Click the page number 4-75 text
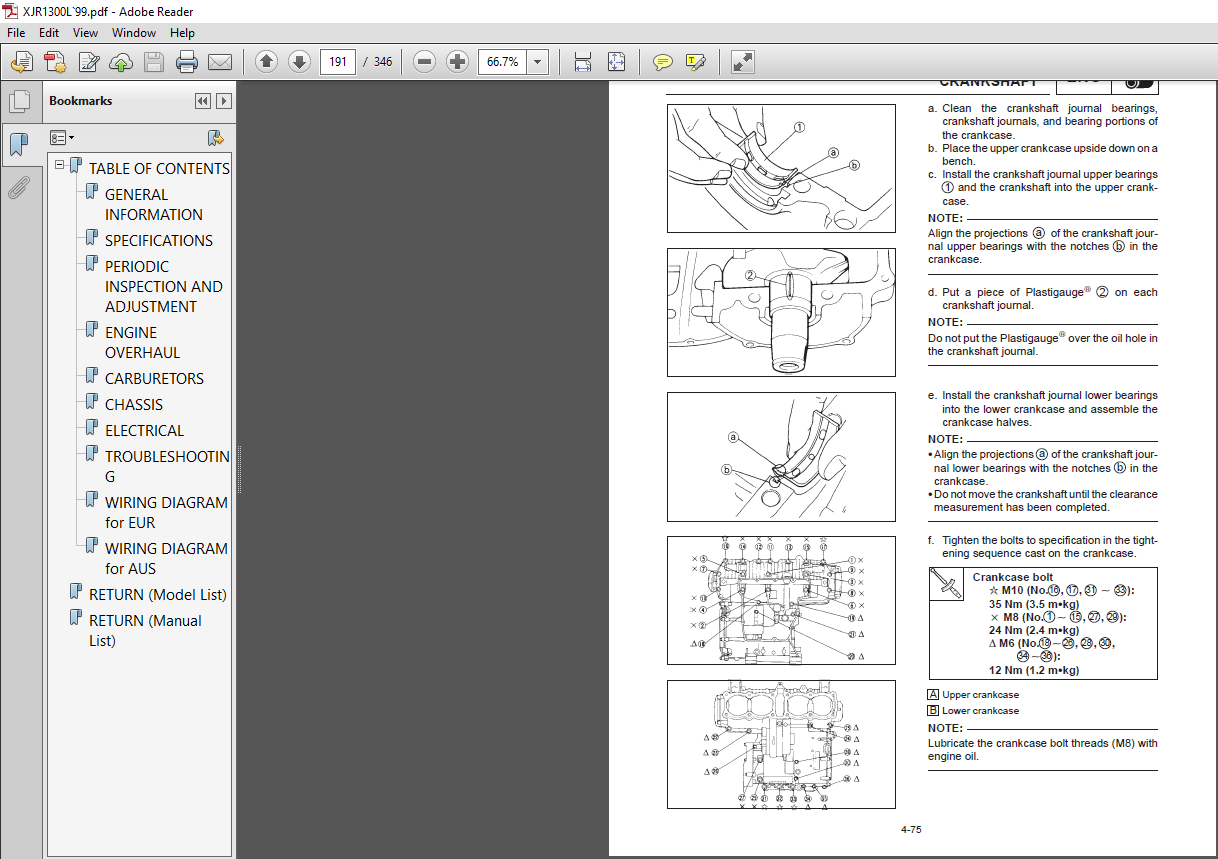 click(912, 829)
